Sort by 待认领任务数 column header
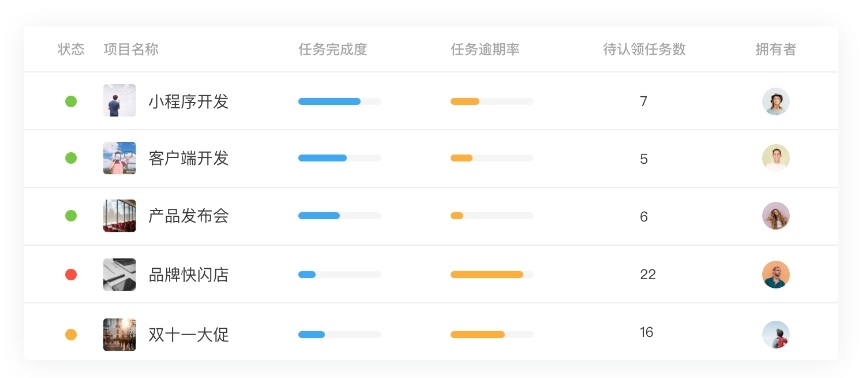 (644, 49)
